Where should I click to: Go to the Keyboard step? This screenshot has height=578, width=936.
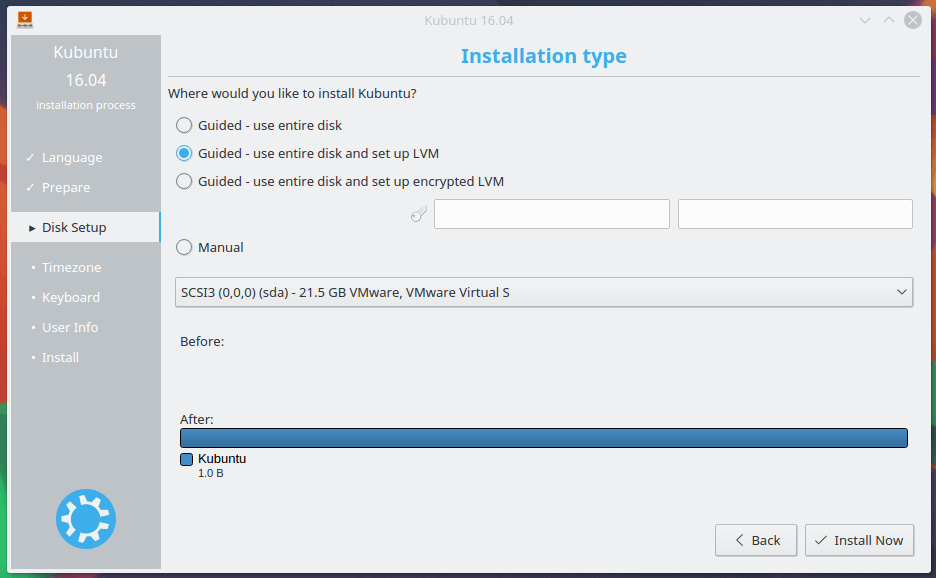coord(71,297)
